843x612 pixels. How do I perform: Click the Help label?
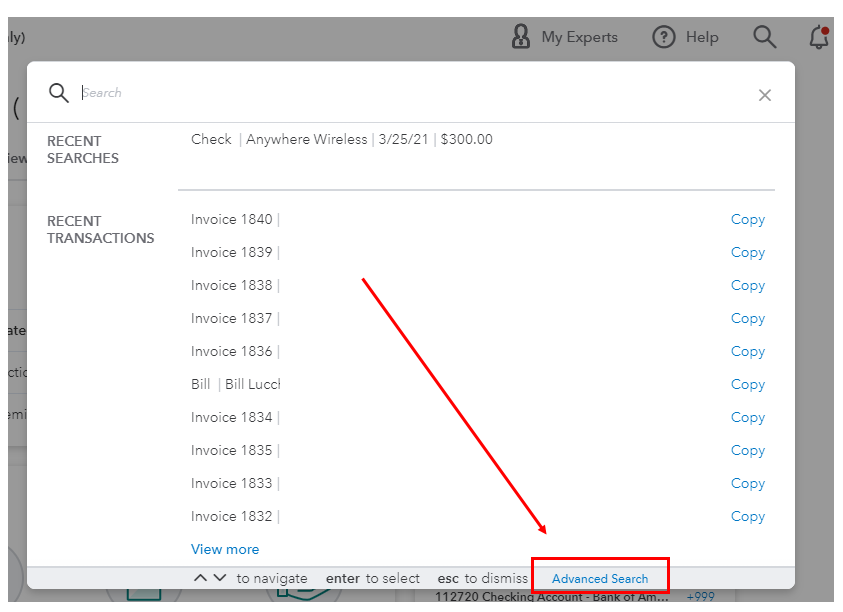(702, 37)
